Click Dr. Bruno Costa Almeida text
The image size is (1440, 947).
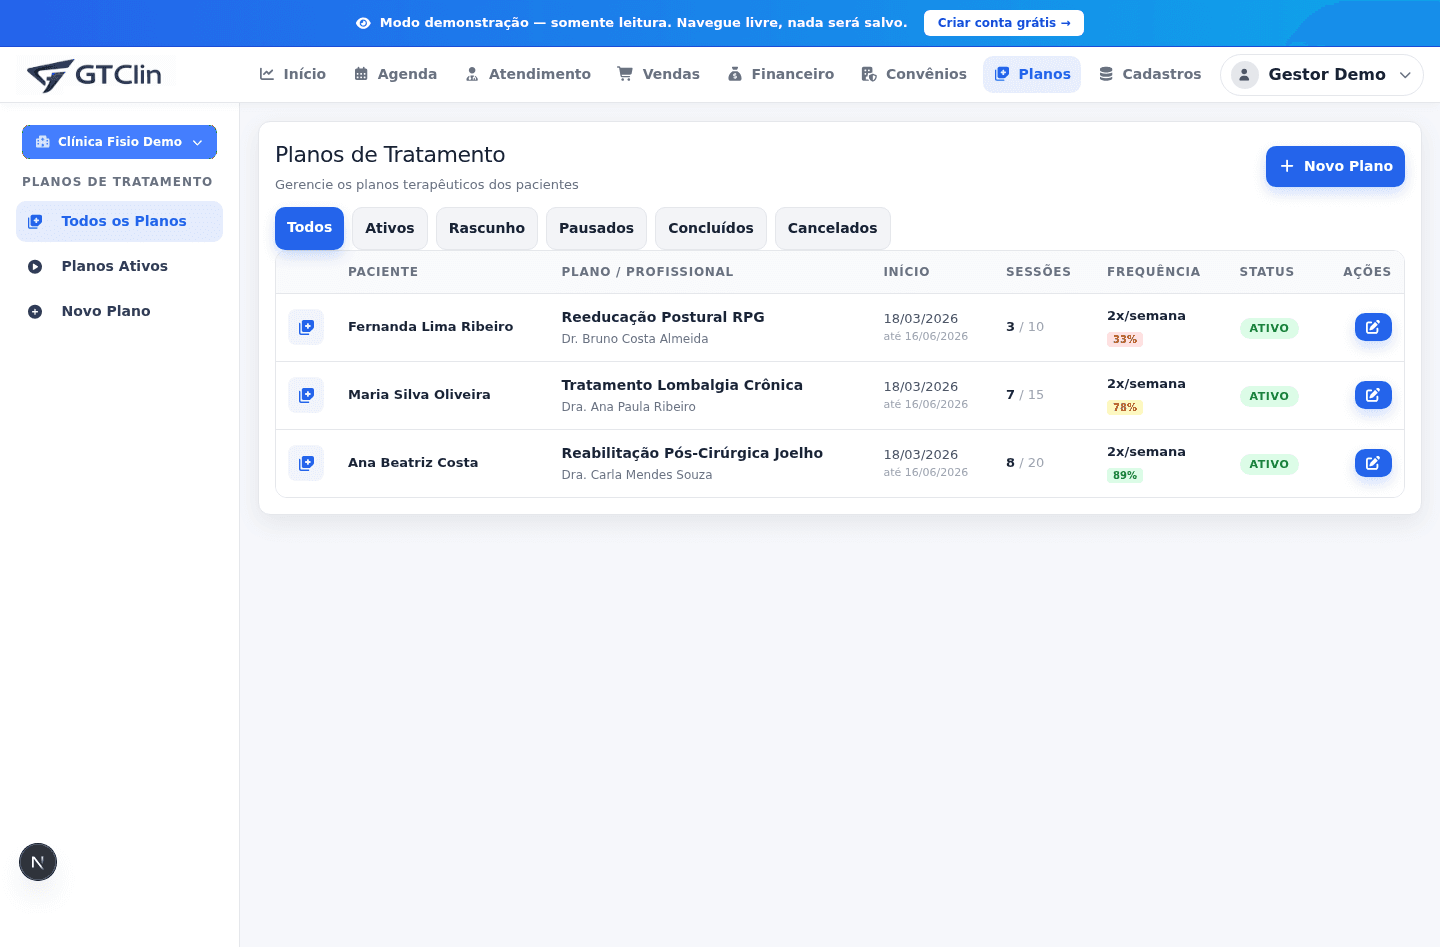tap(635, 339)
